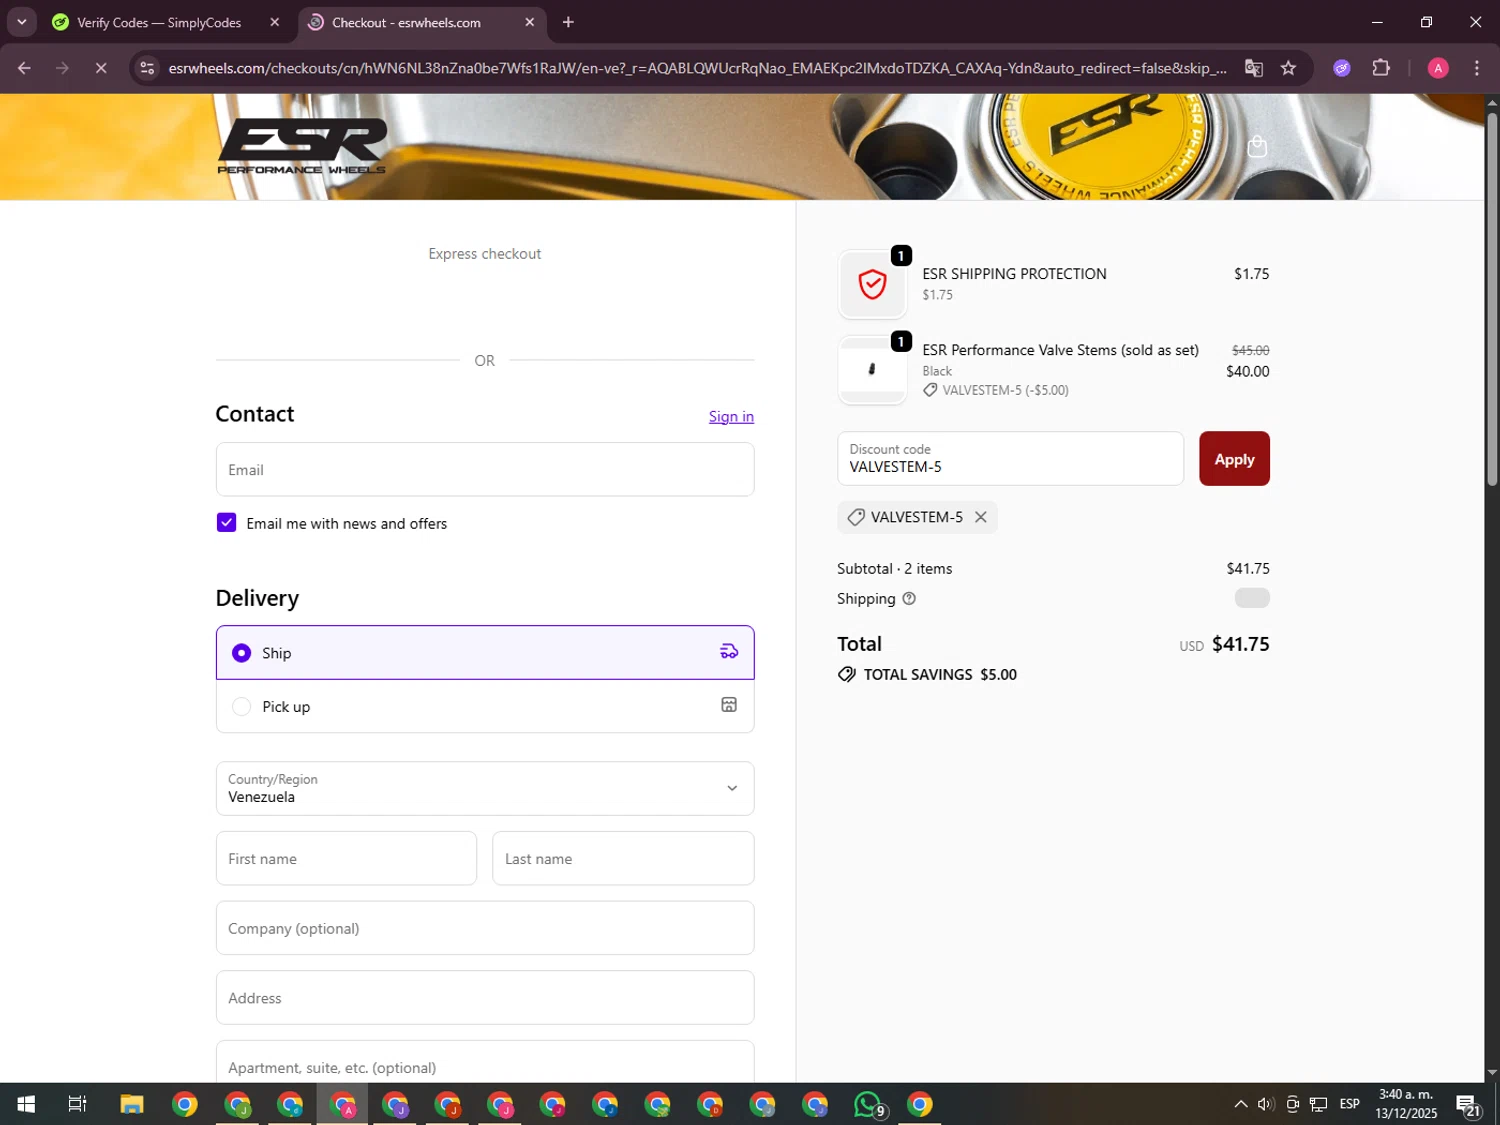Click the TOTAL SAVINGS $5.00 text
This screenshot has height=1125, width=1500.
pos(940,674)
